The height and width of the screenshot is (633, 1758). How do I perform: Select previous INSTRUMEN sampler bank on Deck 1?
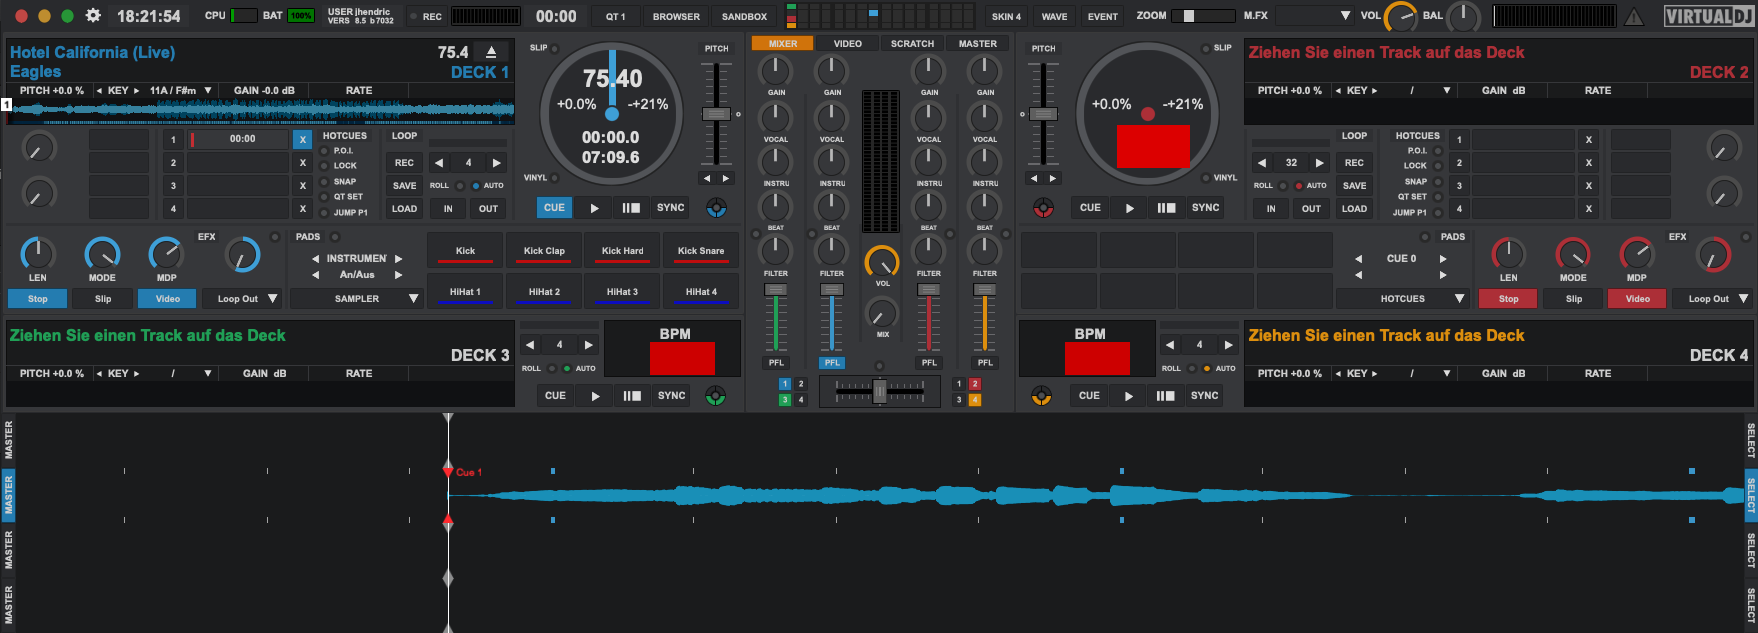(x=316, y=258)
